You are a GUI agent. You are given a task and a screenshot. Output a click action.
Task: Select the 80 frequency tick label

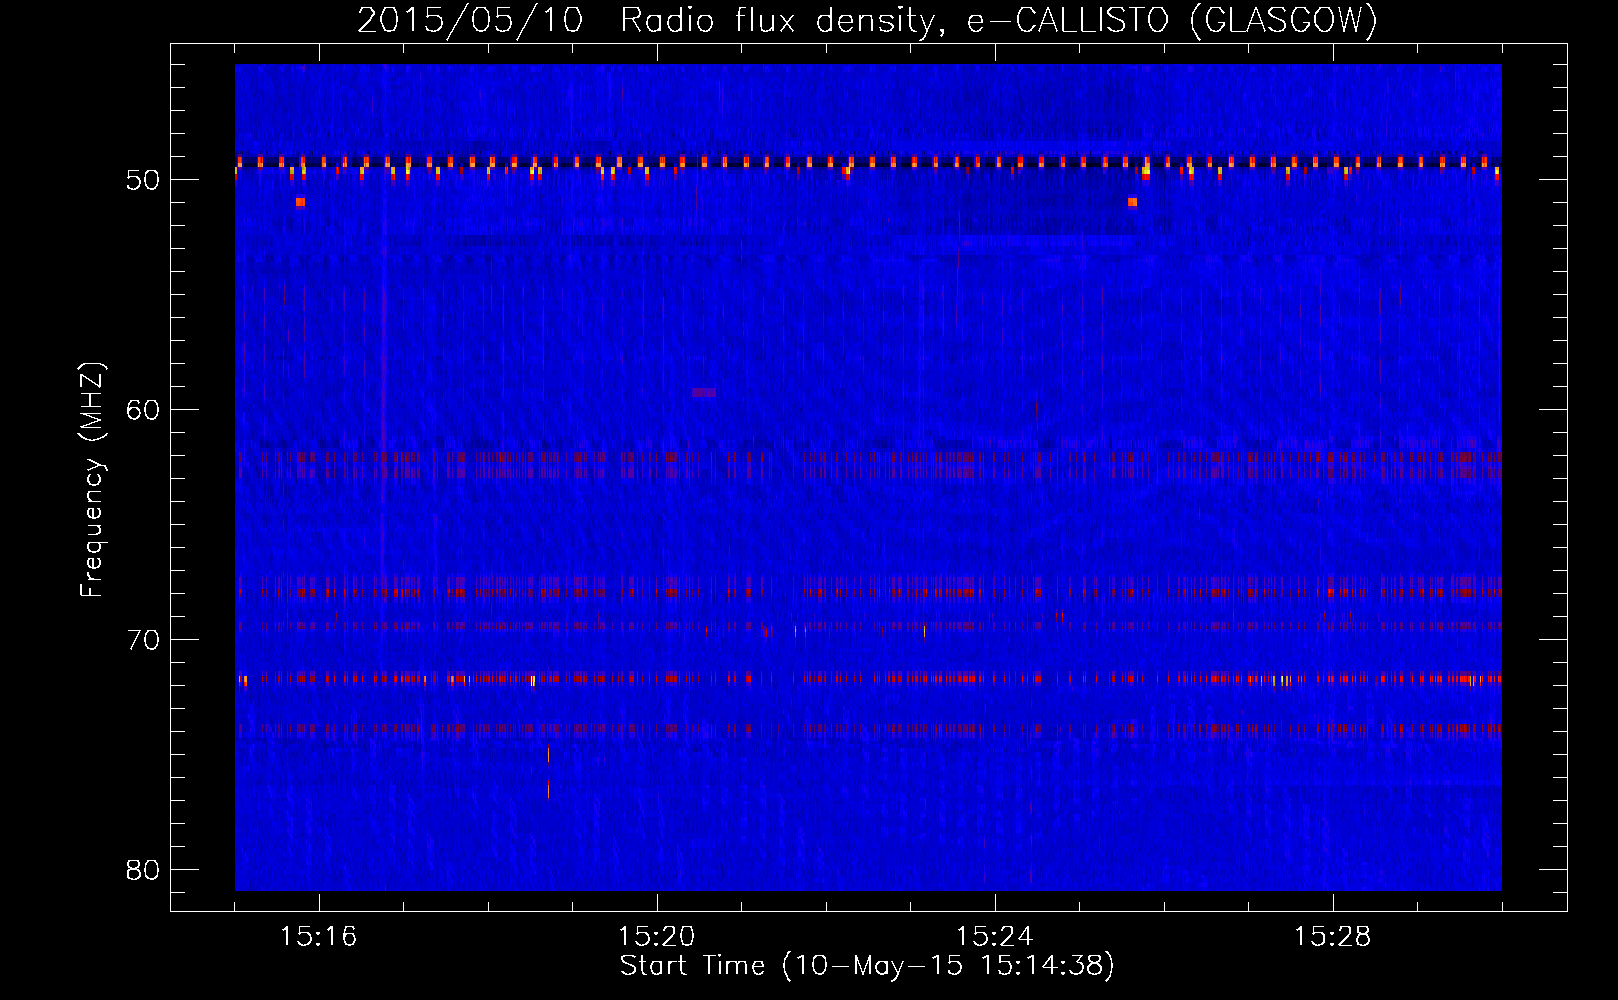click(x=143, y=870)
